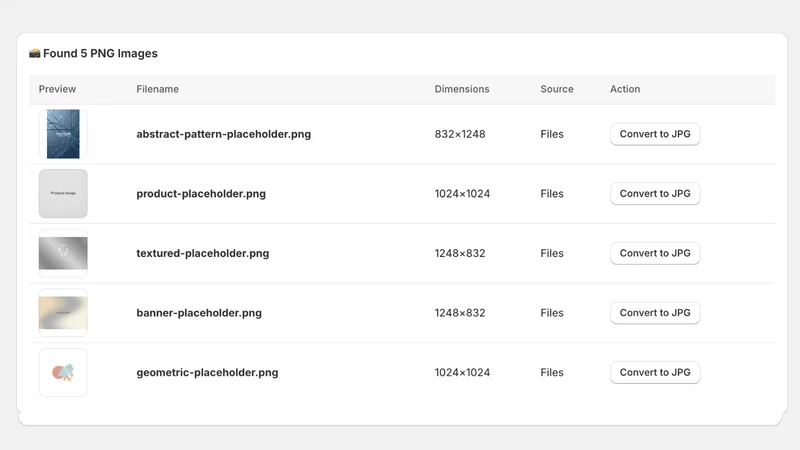800x450 pixels.
Task: Click the Filename column header
Action: click(x=158, y=89)
